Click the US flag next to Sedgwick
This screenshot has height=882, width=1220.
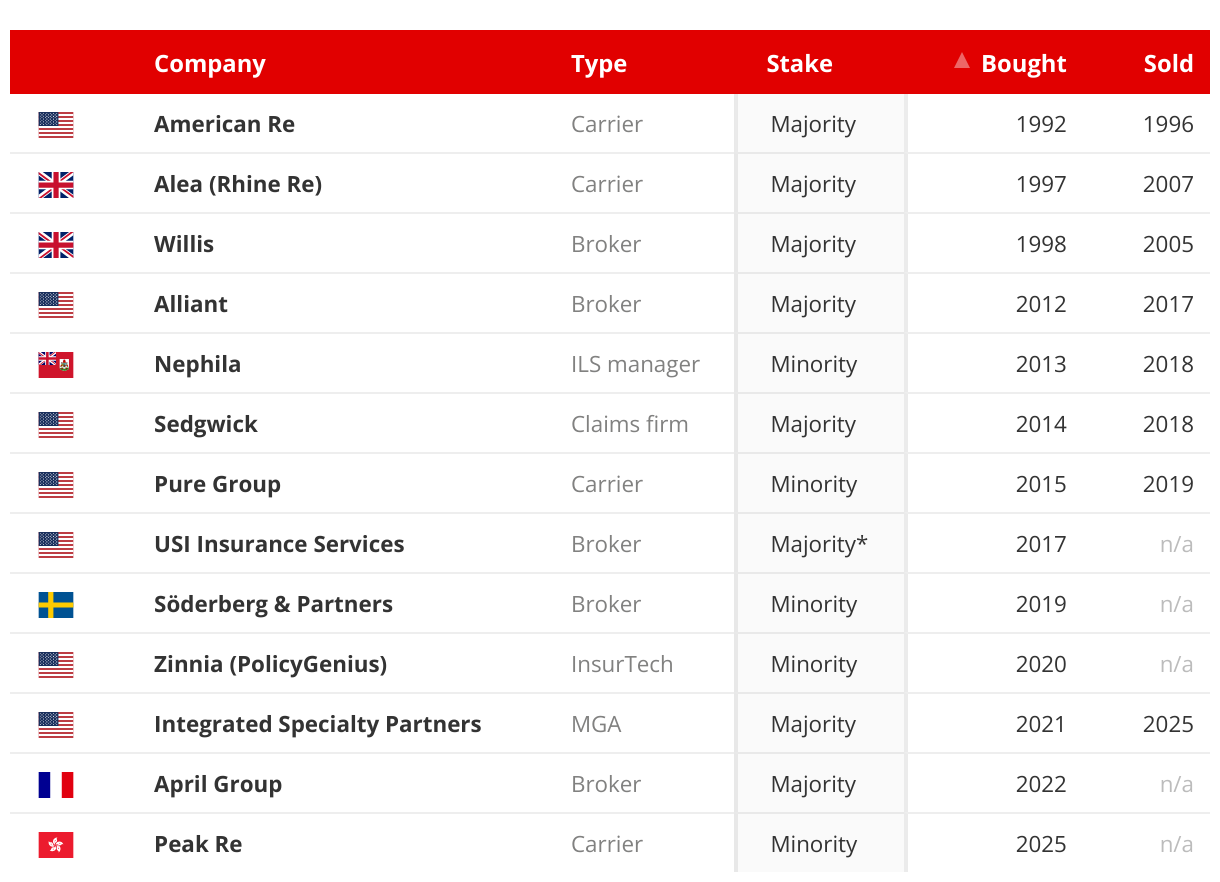pos(56,425)
